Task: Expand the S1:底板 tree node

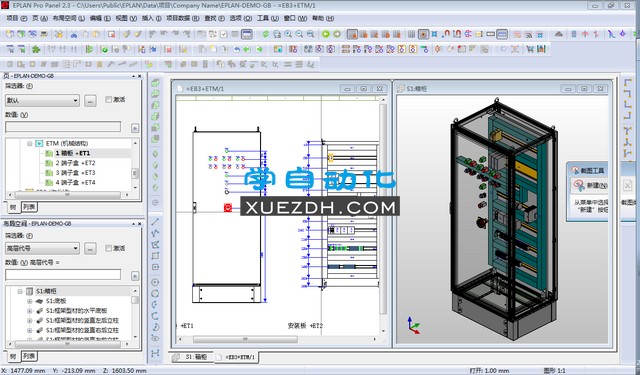Action: click(29, 301)
